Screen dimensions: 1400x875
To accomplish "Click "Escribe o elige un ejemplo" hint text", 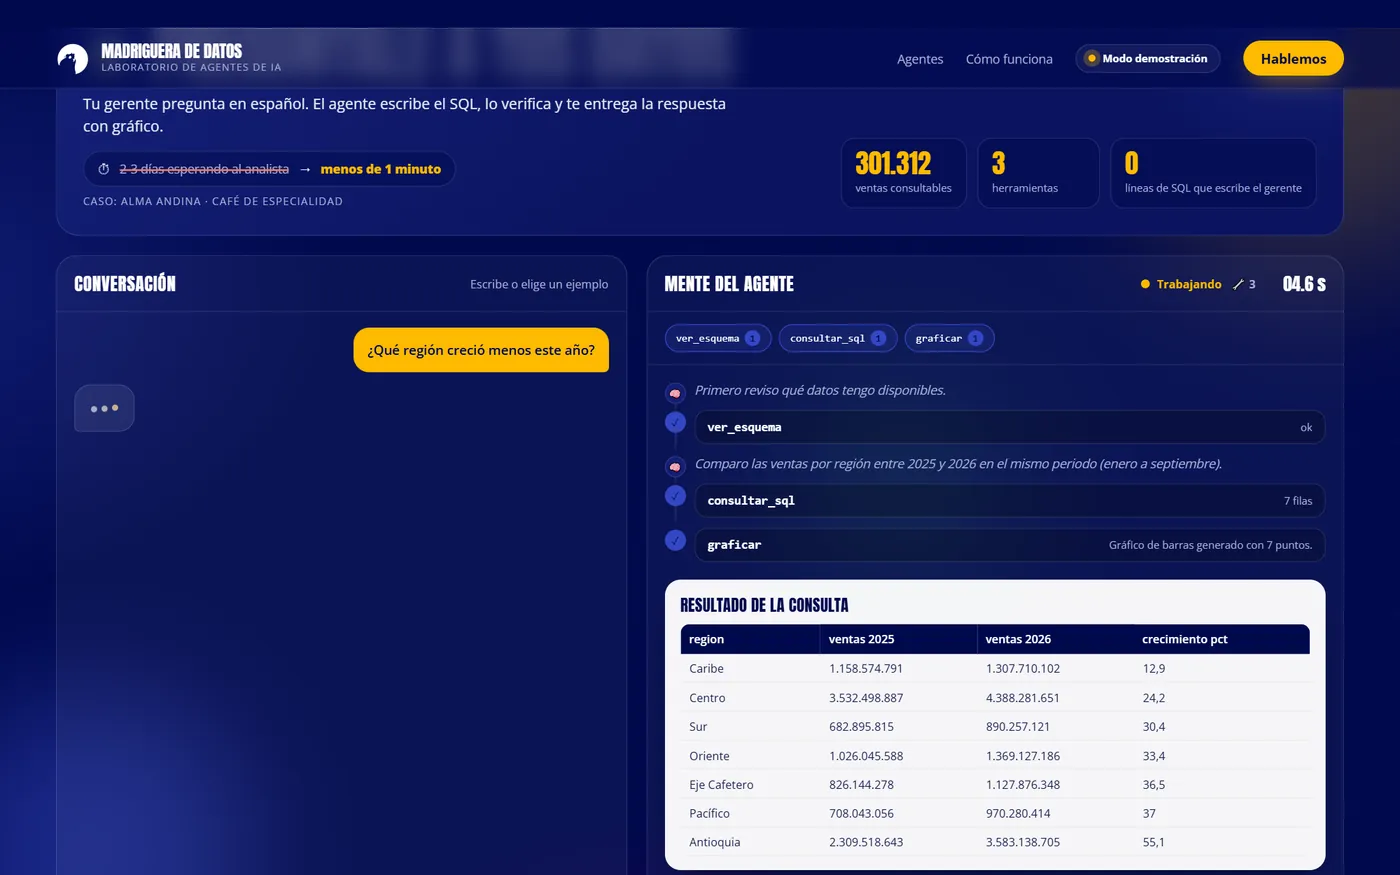I will click(x=539, y=284).
